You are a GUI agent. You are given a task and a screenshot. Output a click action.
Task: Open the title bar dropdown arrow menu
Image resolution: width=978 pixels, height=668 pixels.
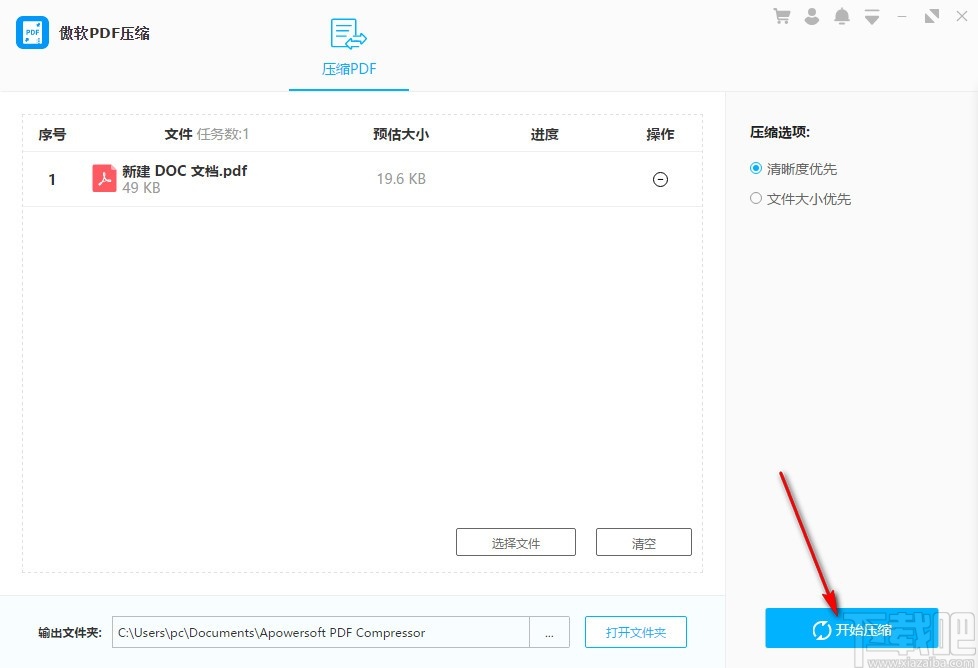[871, 16]
